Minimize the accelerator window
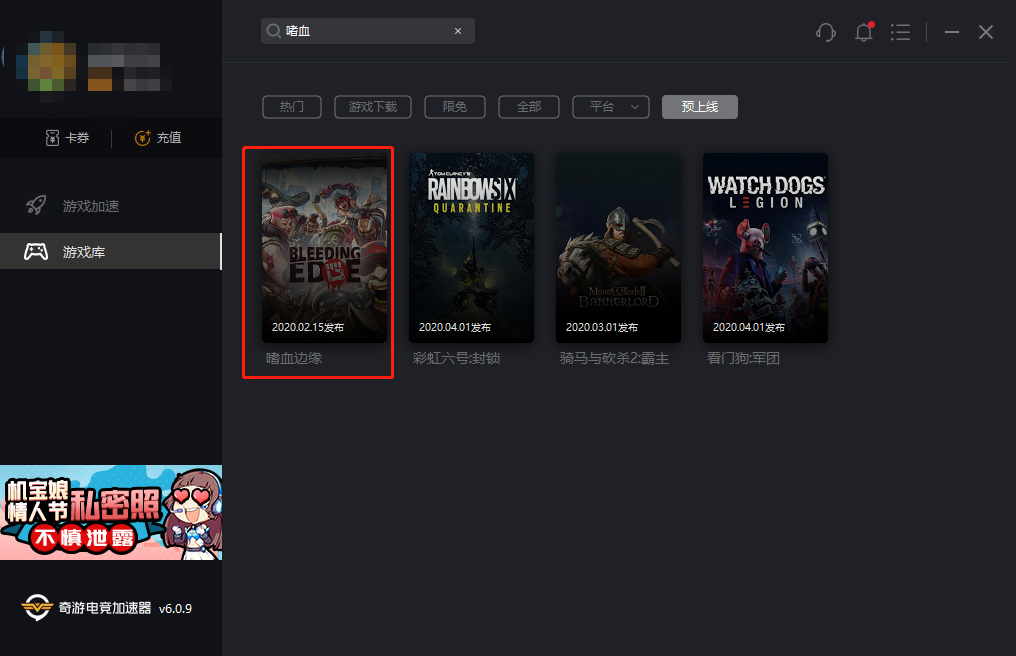 (x=951, y=32)
